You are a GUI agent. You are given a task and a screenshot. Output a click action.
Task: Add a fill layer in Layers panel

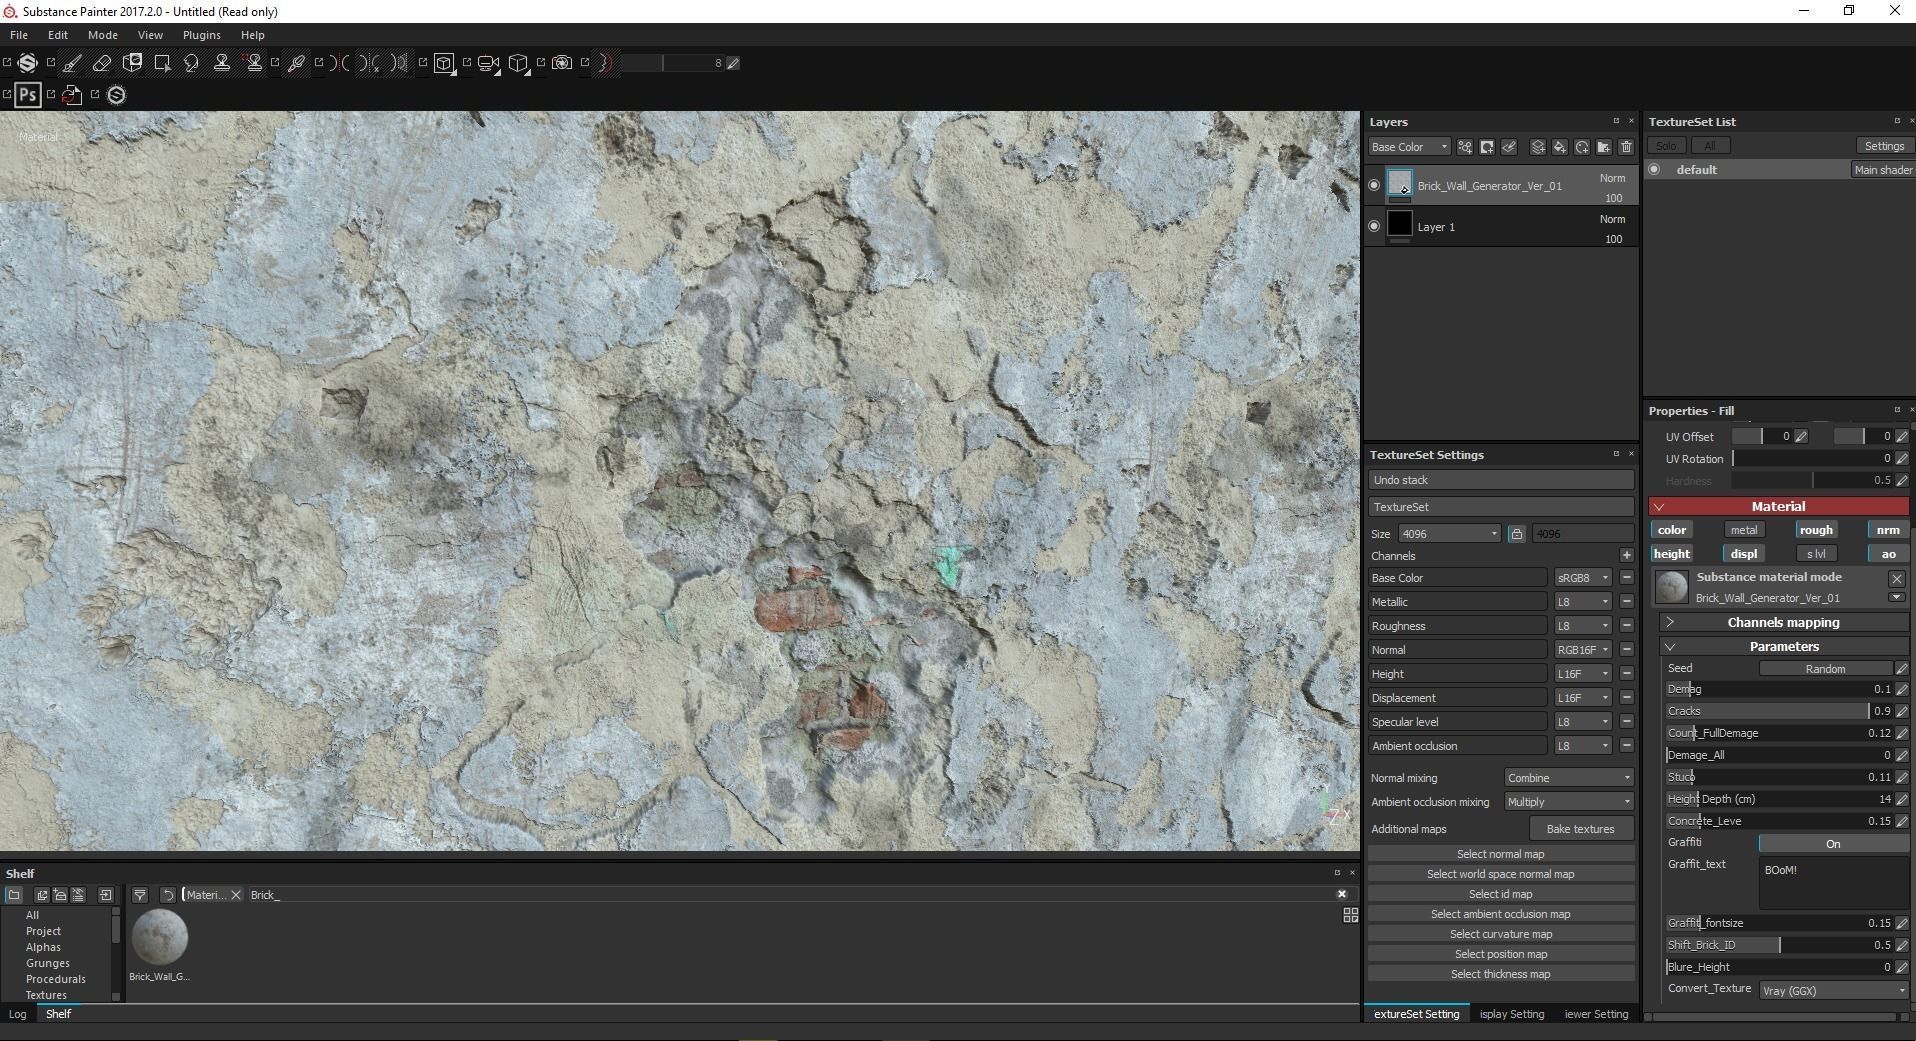[1559, 147]
